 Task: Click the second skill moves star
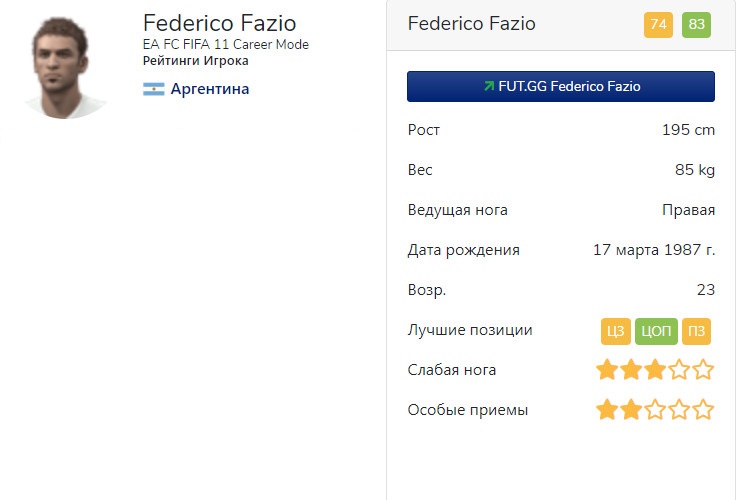(631, 410)
